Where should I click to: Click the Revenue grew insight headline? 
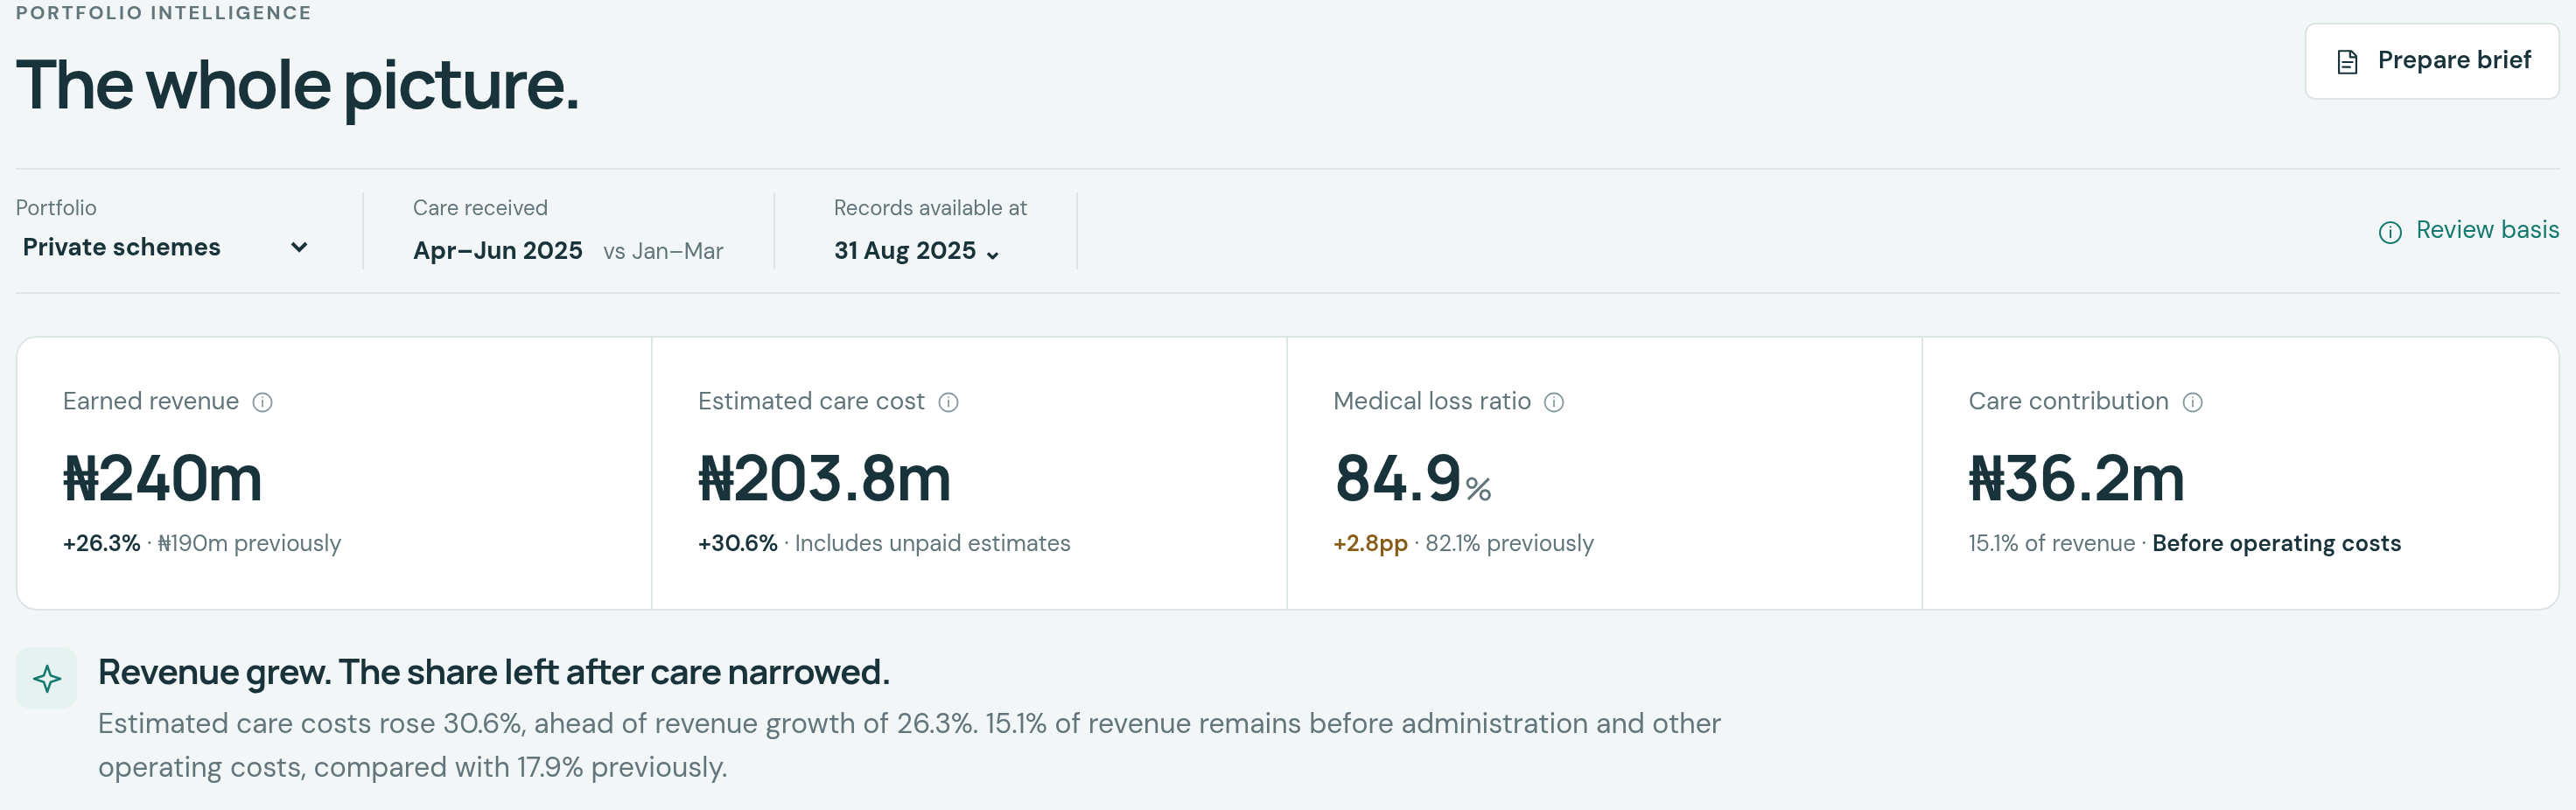(493, 672)
